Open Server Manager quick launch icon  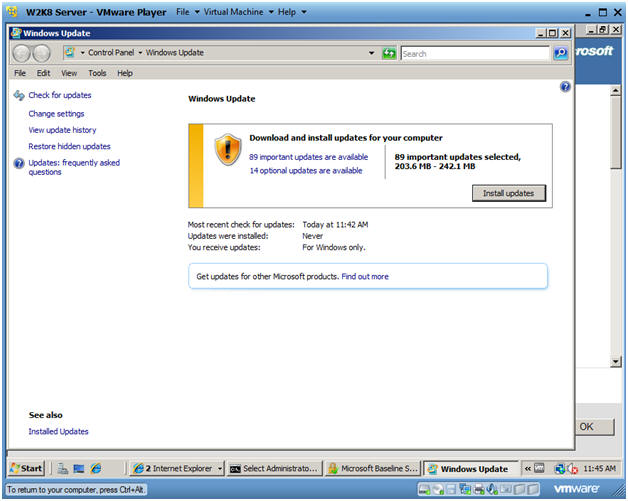tap(62, 468)
